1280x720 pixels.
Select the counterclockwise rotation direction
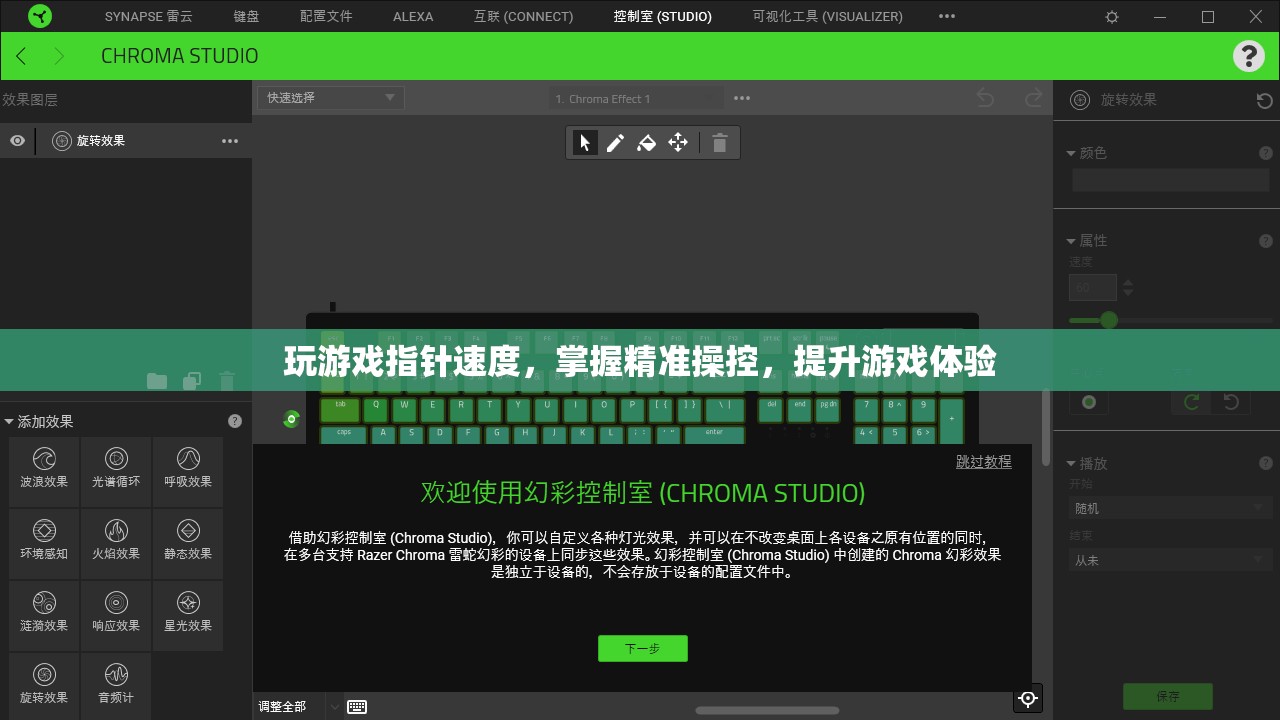click(x=1231, y=402)
